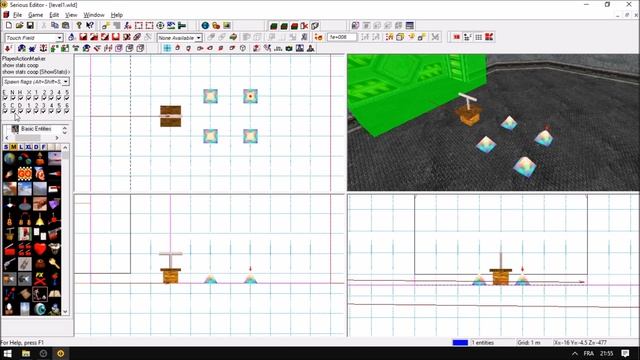
Task: Click the browser tree right scroll arrow
Action: 57,138
